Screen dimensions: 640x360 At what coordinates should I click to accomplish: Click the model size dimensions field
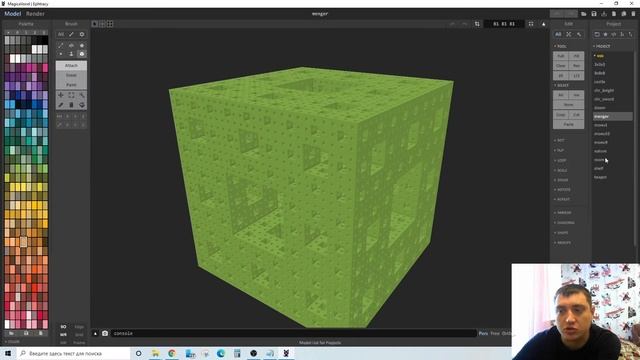point(504,24)
